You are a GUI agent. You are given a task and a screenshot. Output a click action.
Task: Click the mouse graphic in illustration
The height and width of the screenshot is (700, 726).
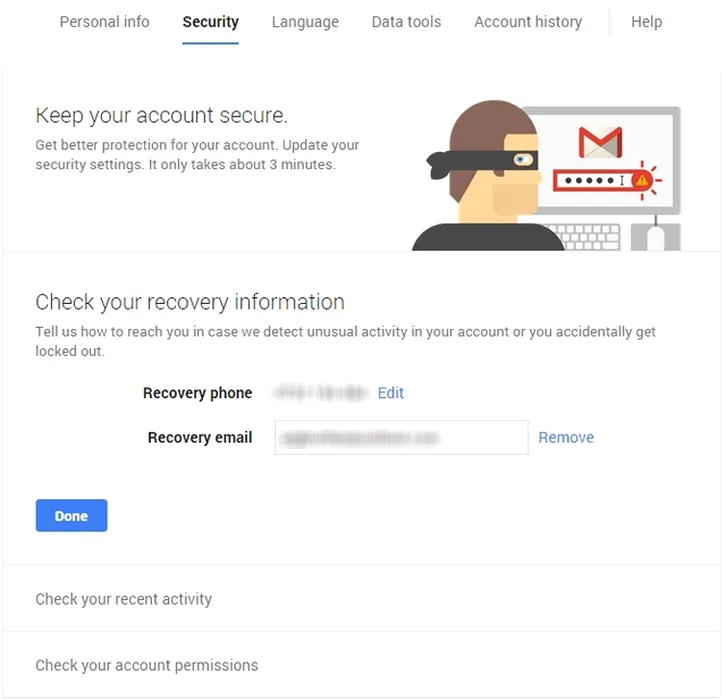pyautogui.click(x=655, y=237)
